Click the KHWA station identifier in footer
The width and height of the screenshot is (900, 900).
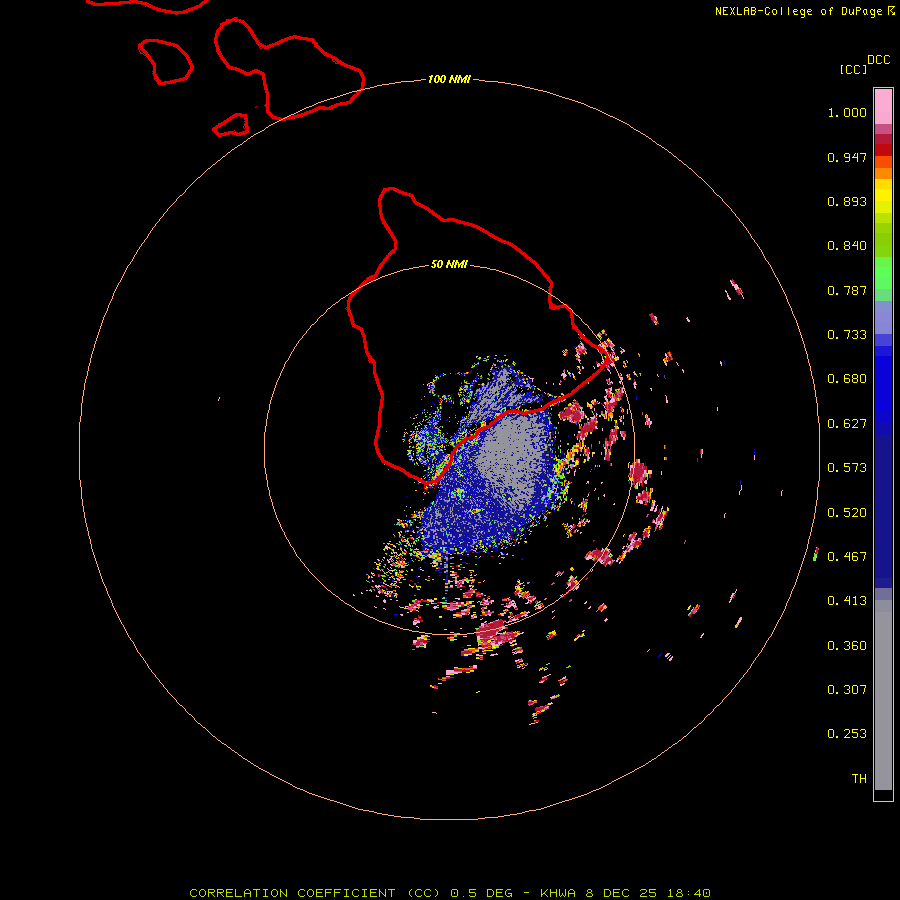tap(558, 893)
